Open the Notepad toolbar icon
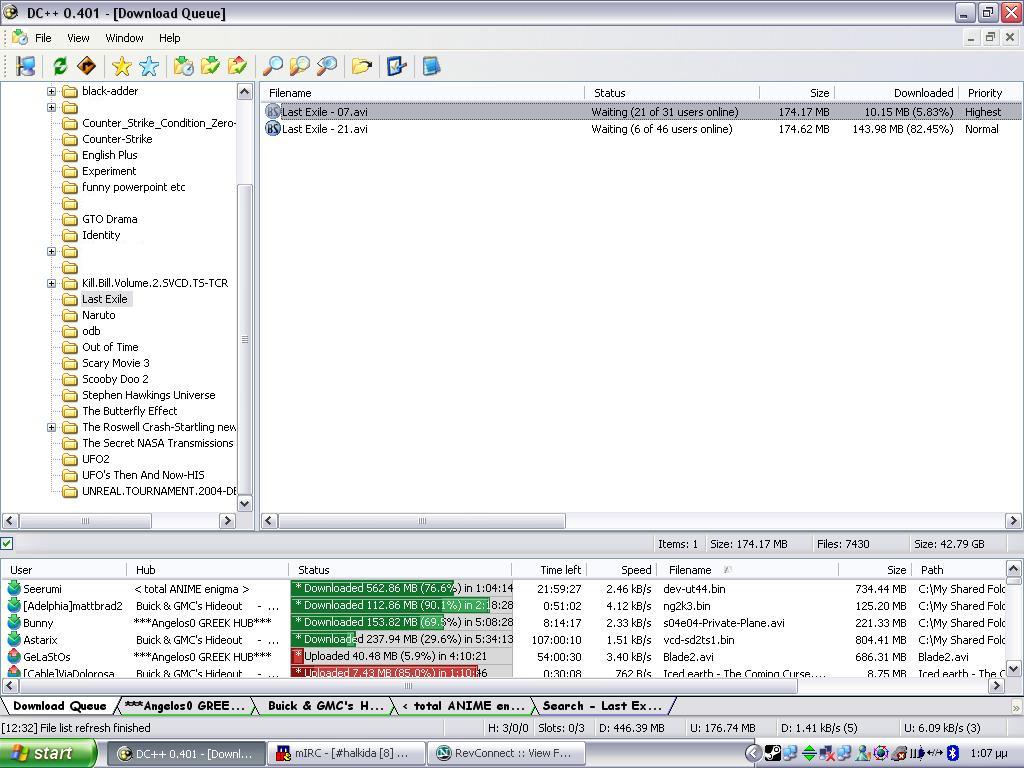1024x768 pixels. coord(431,66)
